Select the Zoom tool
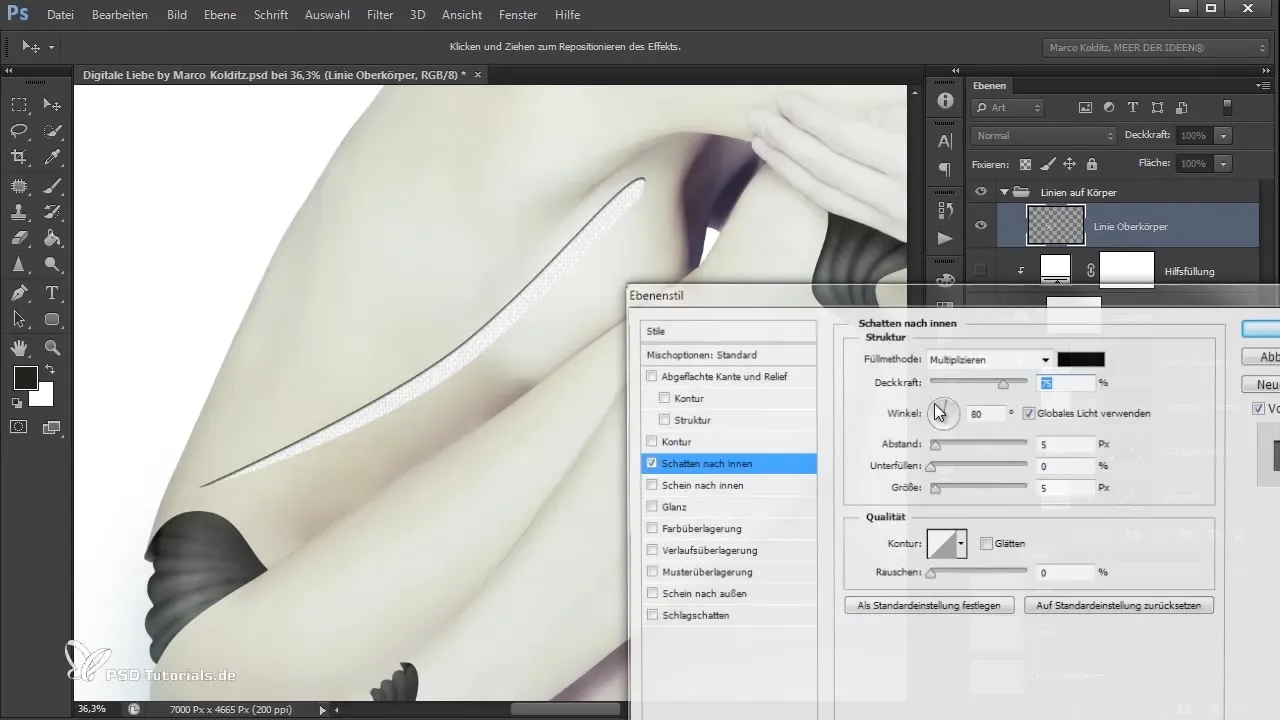 click(52, 348)
